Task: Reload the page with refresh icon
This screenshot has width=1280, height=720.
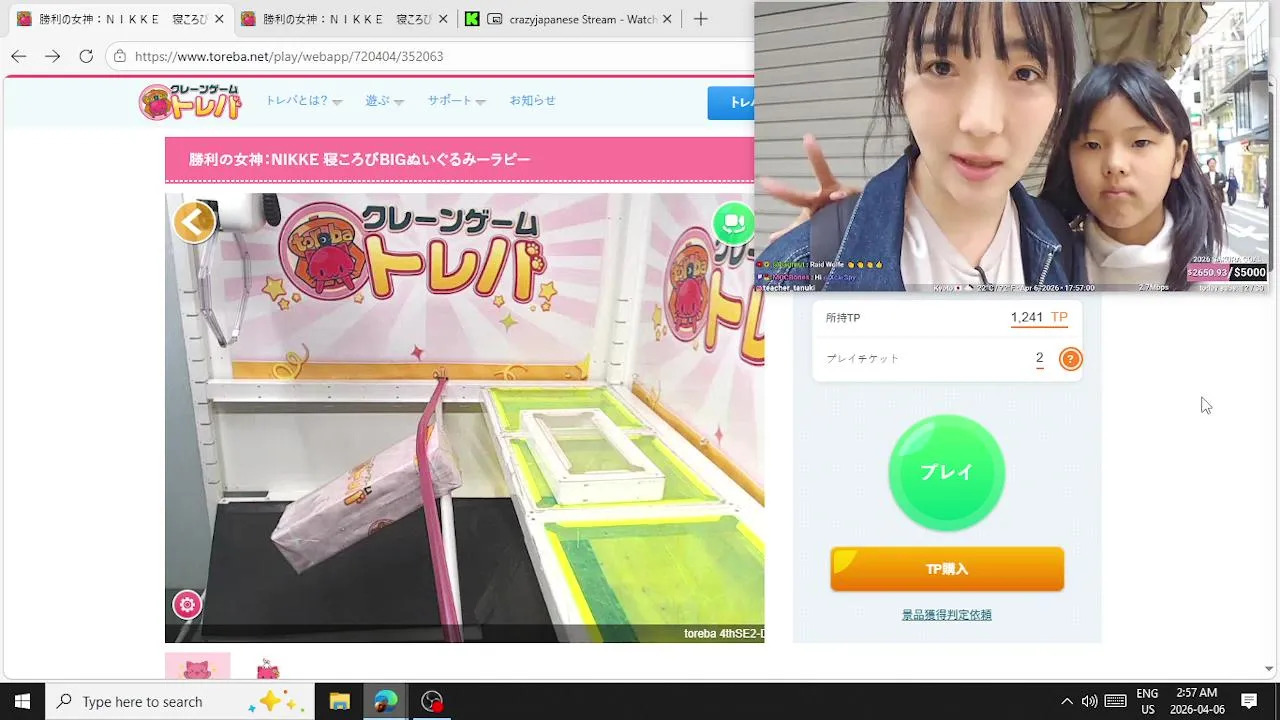Action: pyautogui.click(x=86, y=56)
